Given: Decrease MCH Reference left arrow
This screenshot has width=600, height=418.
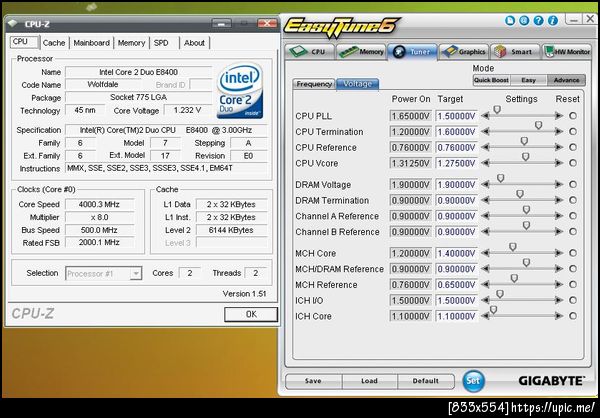Looking at the screenshot, I should 485,284.
